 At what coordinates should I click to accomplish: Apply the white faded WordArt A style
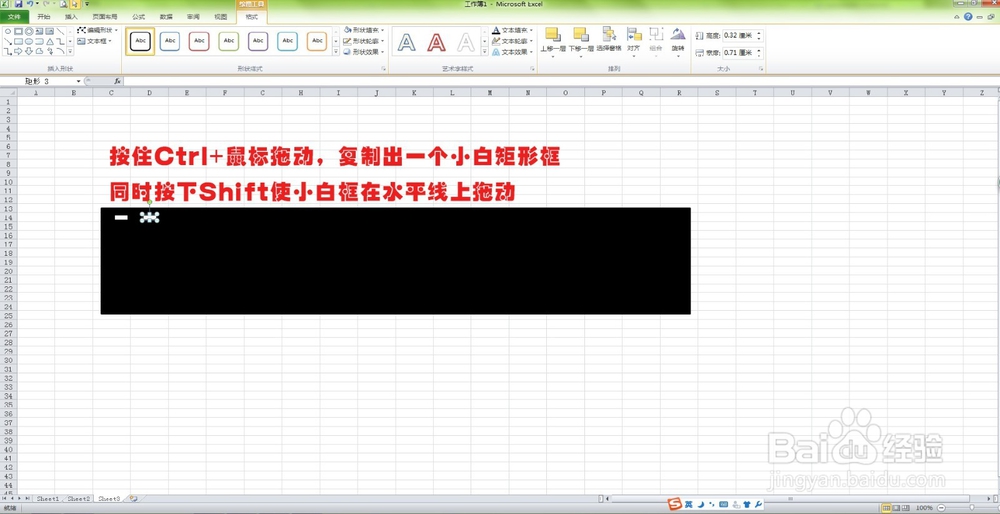[x=466, y=43]
